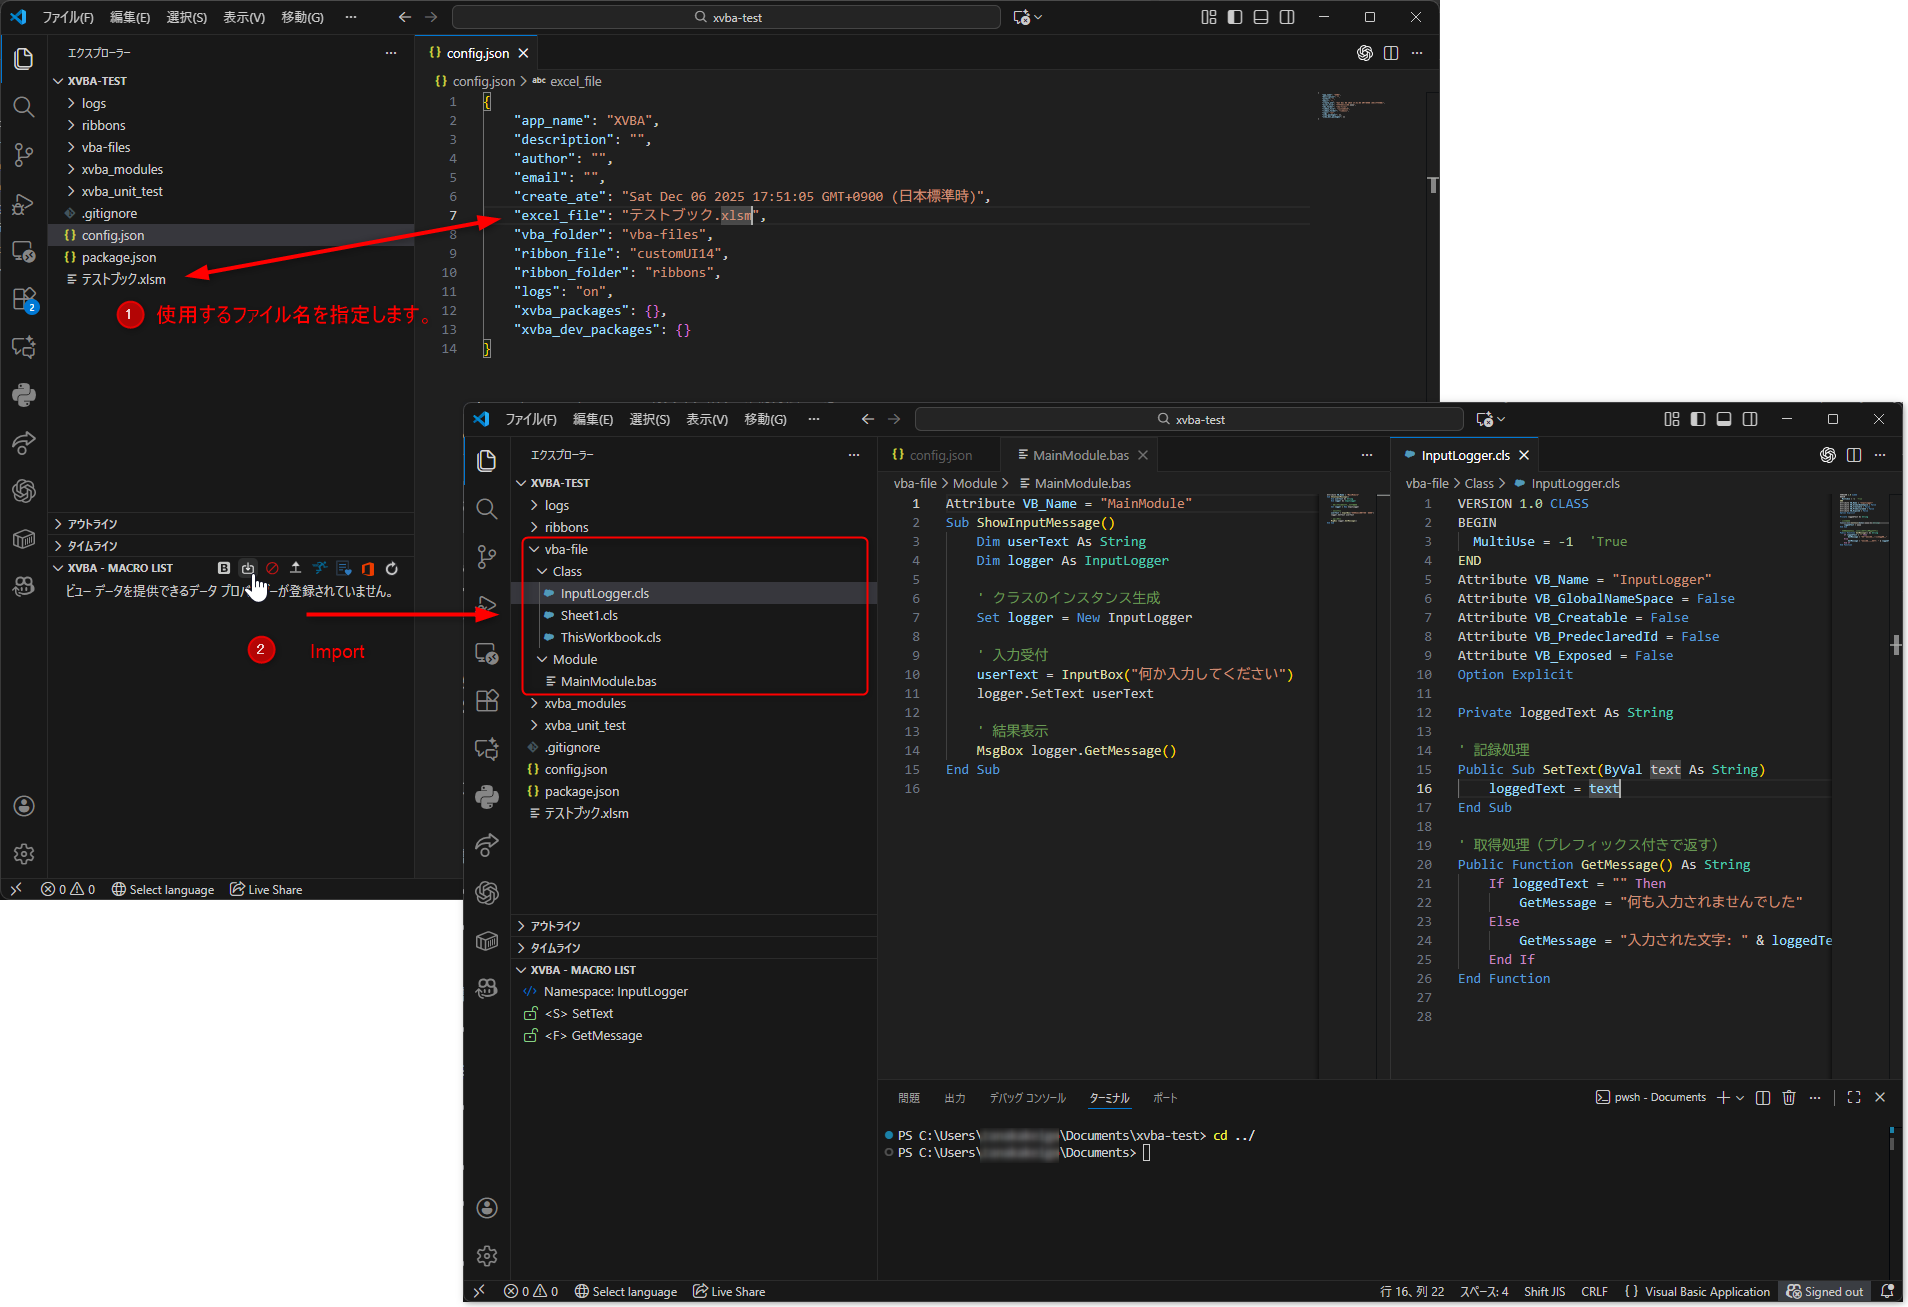The image size is (1908, 1307).
Task: Click Live Share in front window status bar
Action: 729,1292
